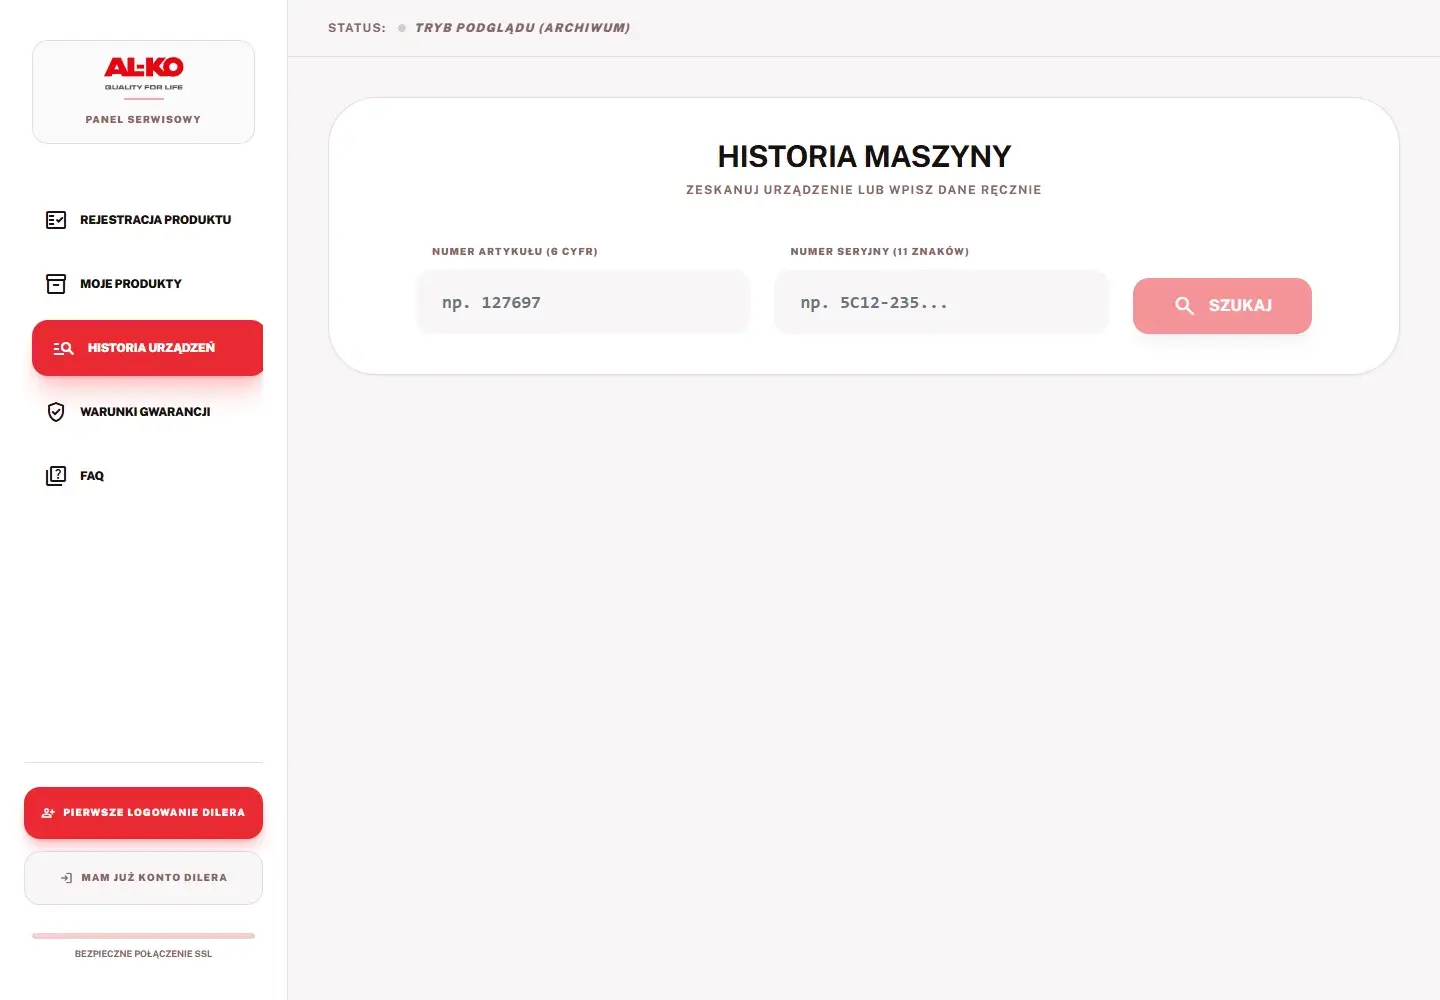
Task: Click the gray status dot indicator
Action: tap(402, 28)
